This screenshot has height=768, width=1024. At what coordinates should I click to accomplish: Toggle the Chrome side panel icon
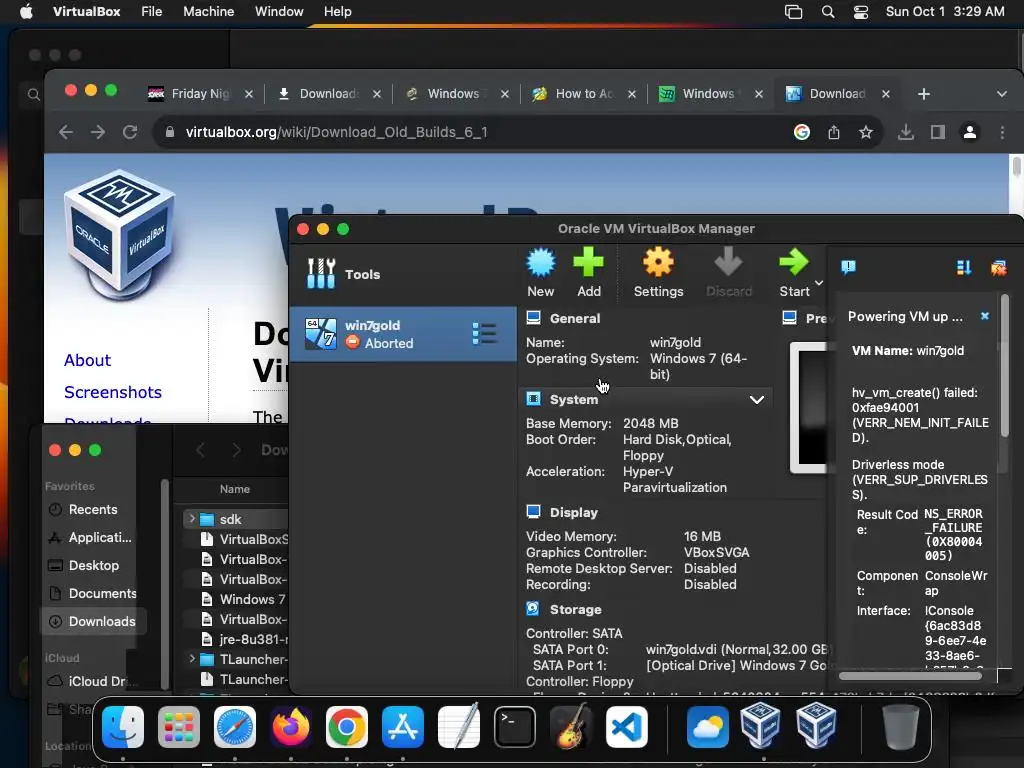(x=938, y=133)
